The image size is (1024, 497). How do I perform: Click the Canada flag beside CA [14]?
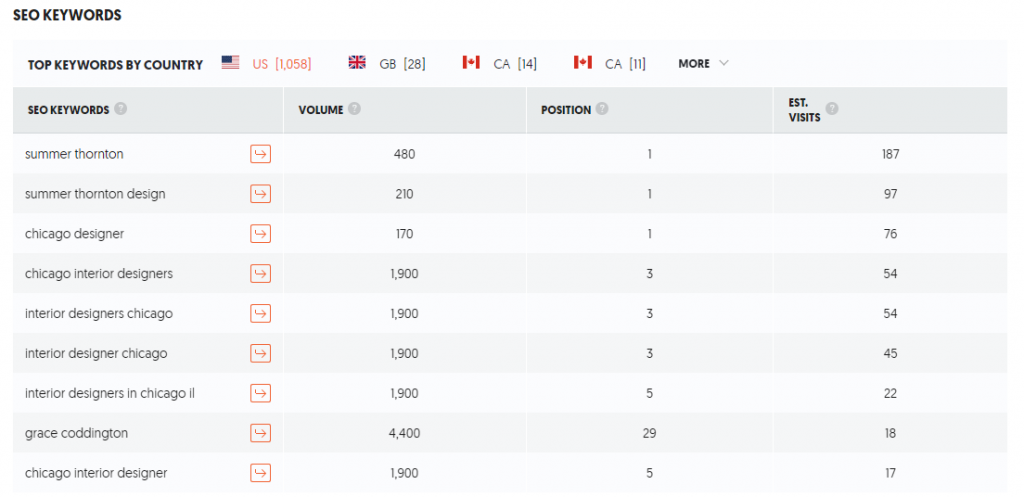coord(471,63)
